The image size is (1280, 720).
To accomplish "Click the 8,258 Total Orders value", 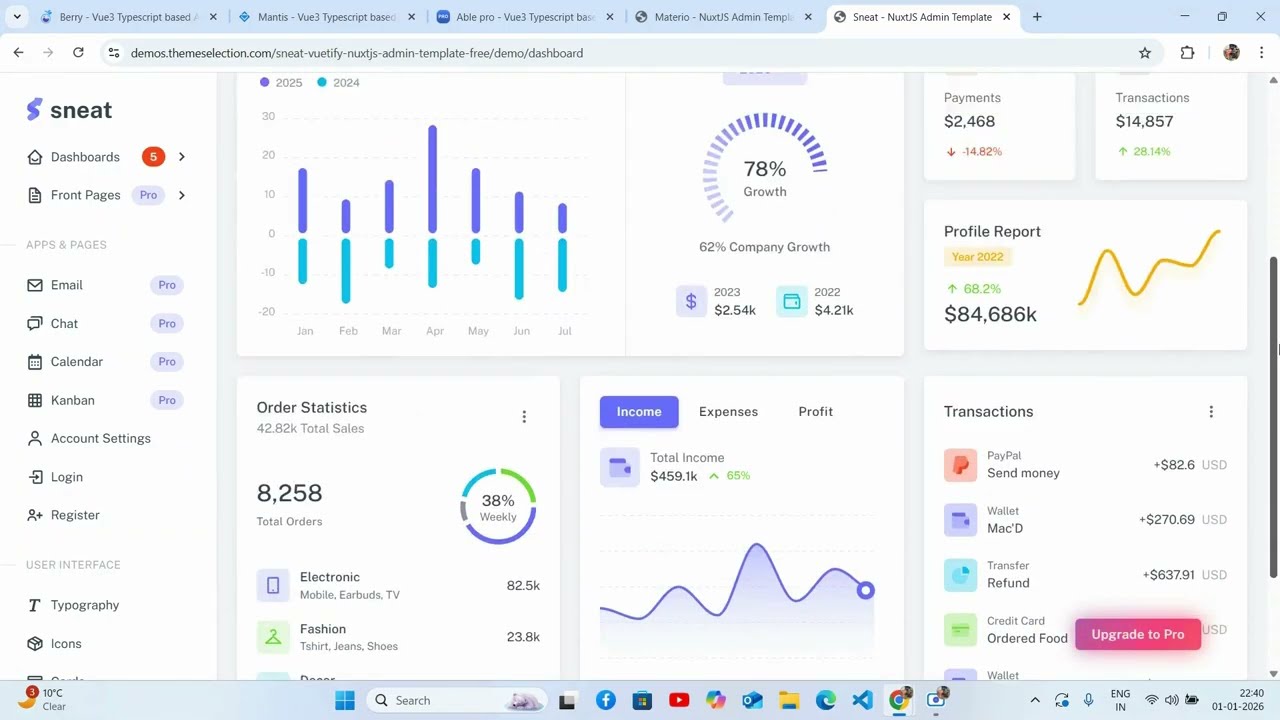I will (x=289, y=493).
